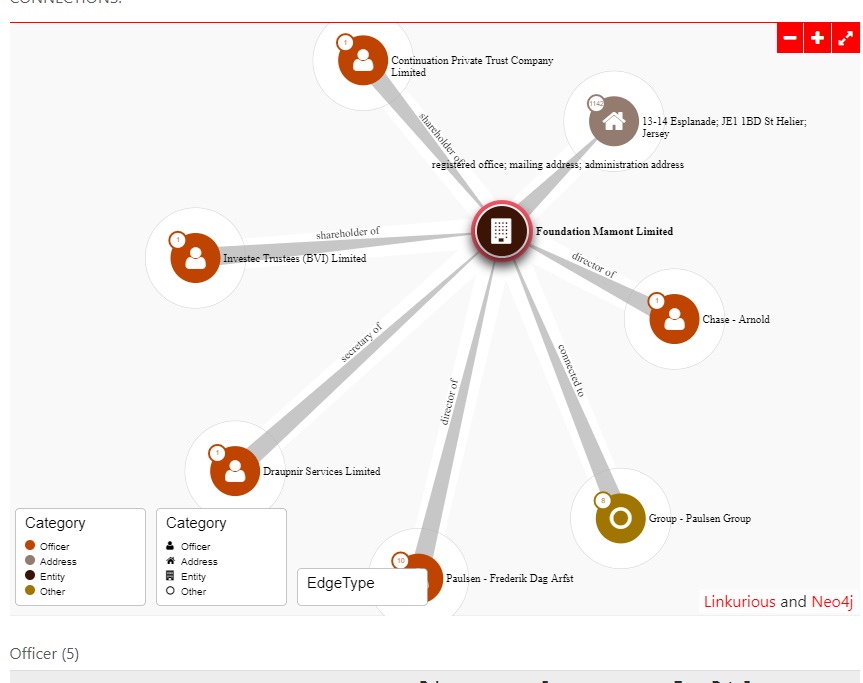863x683 pixels.
Task: Select Draupnir Services Limited officer node
Action: [235, 471]
